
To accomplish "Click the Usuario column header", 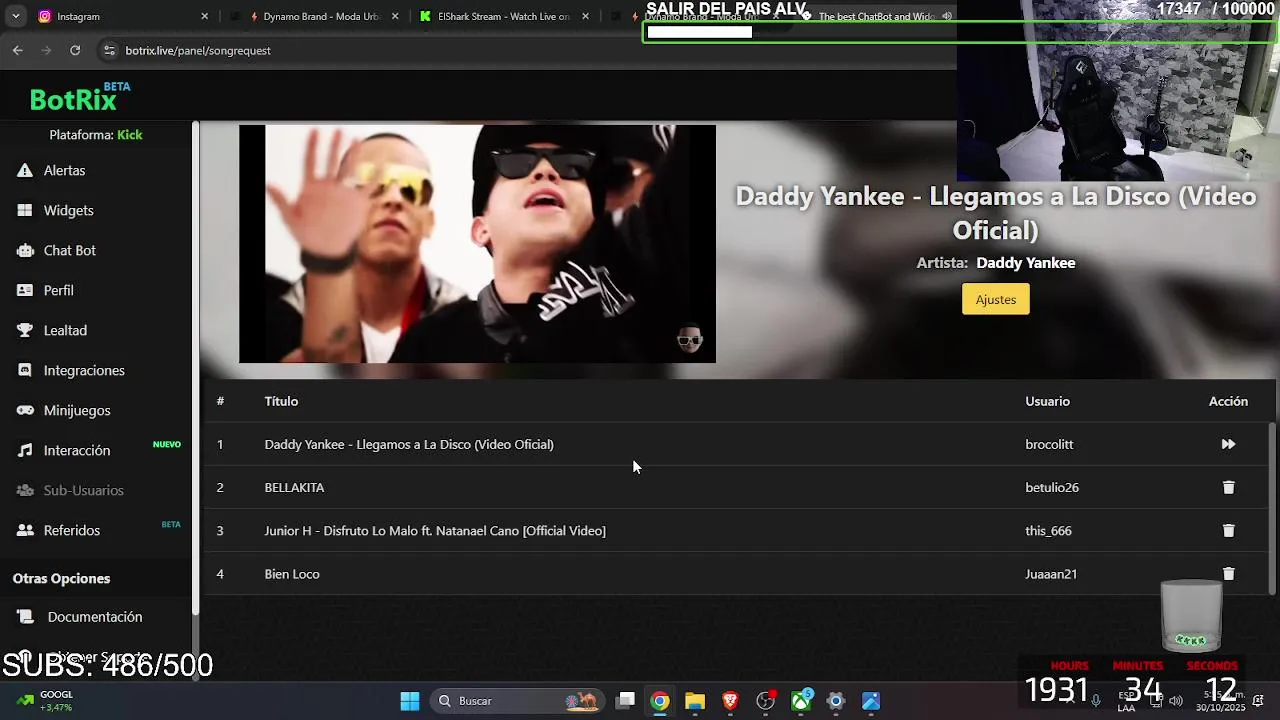I will tap(1047, 401).
